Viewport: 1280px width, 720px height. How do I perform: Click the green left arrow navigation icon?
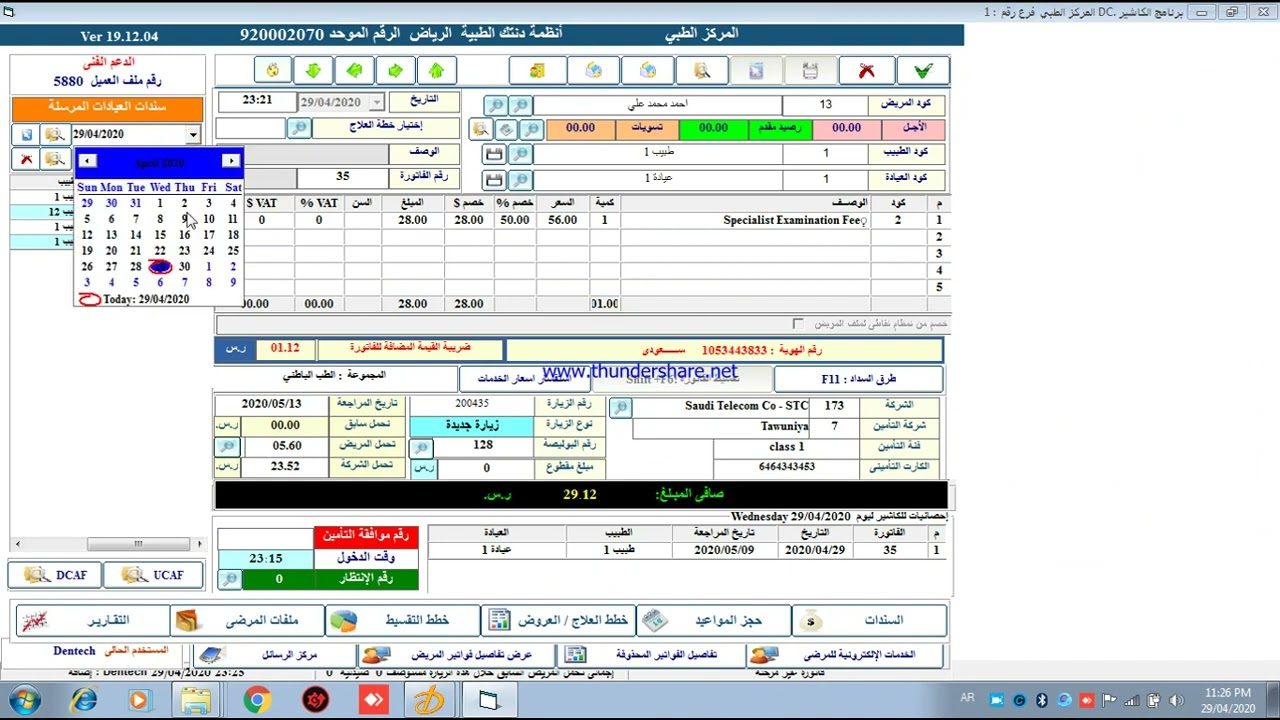pyautogui.click(x=354, y=71)
